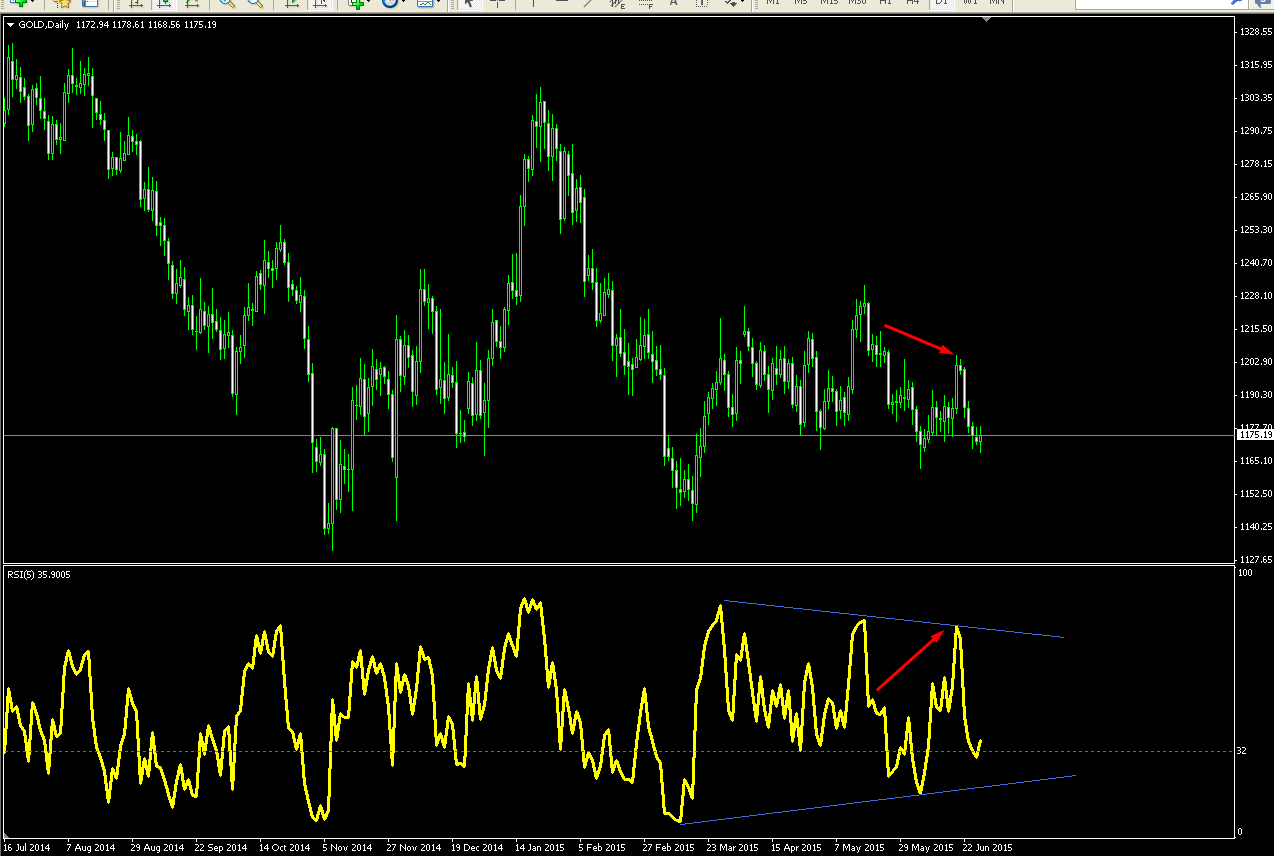The height and width of the screenshot is (856, 1274).
Task: Switch chart to H1 timeframe
Action: pos(885,3)
